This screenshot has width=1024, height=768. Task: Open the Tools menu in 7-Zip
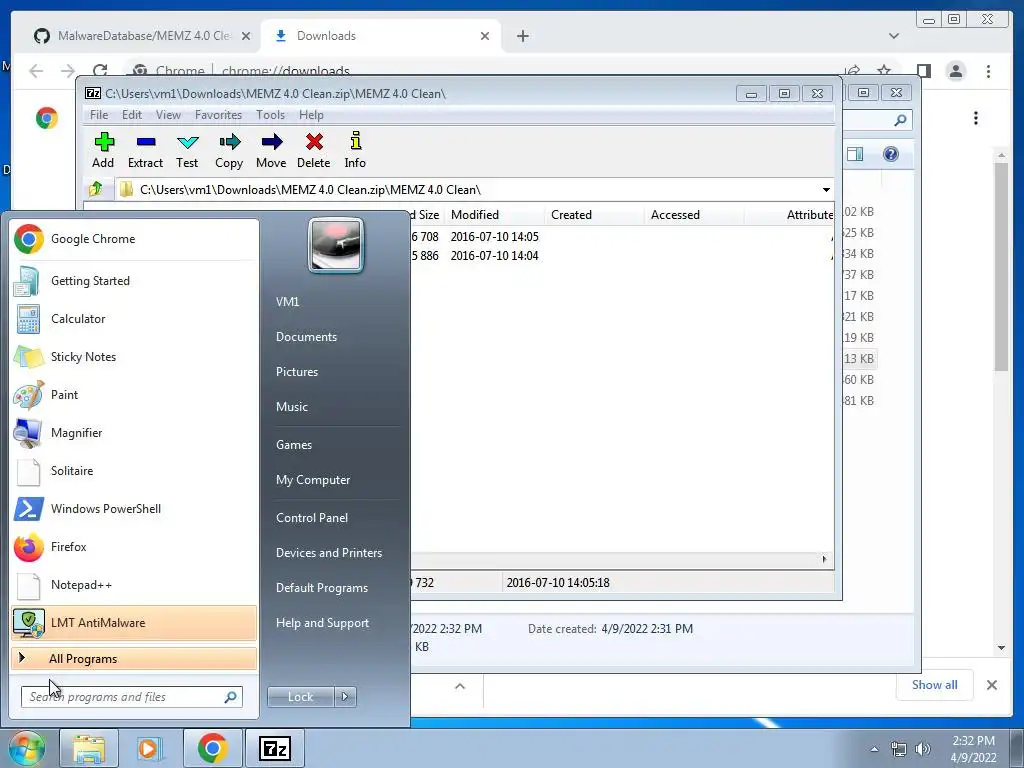pos(270,115)
